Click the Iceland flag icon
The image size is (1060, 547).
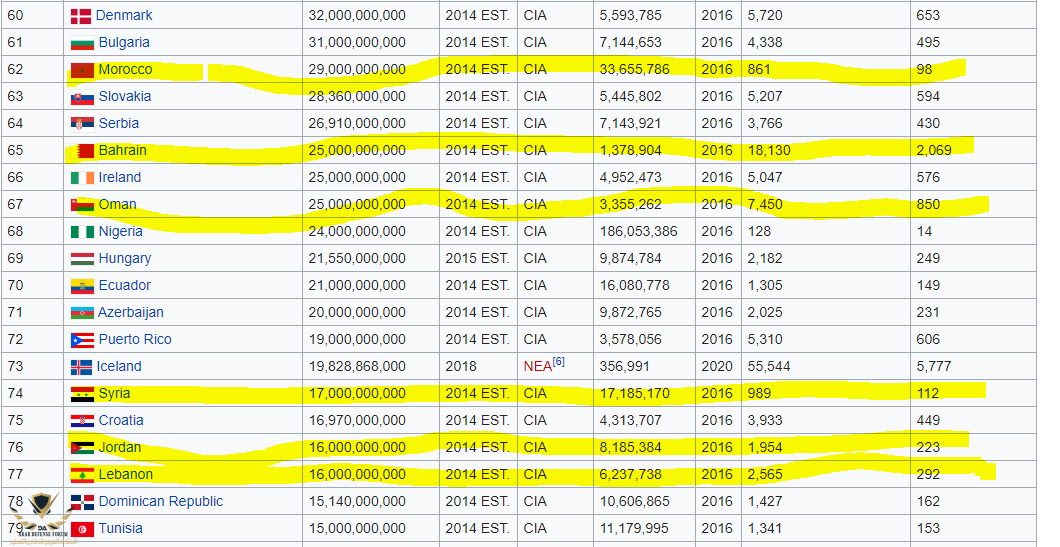[82, 367]
